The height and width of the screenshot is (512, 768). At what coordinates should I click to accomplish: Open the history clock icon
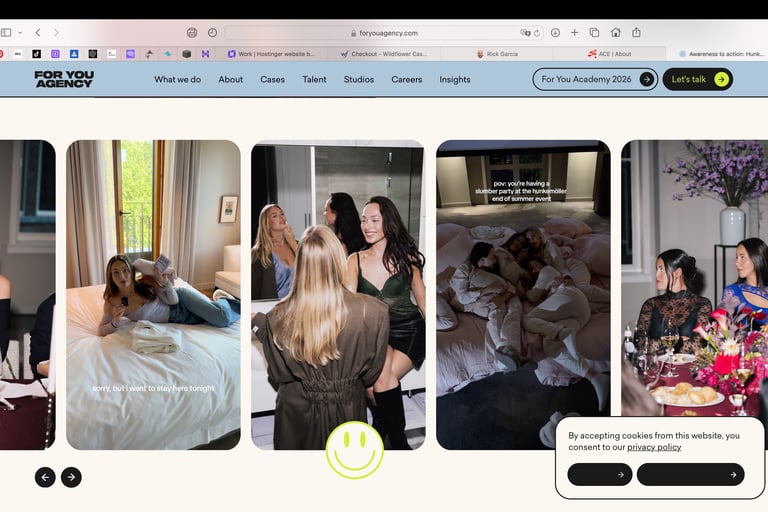point(212,33)
